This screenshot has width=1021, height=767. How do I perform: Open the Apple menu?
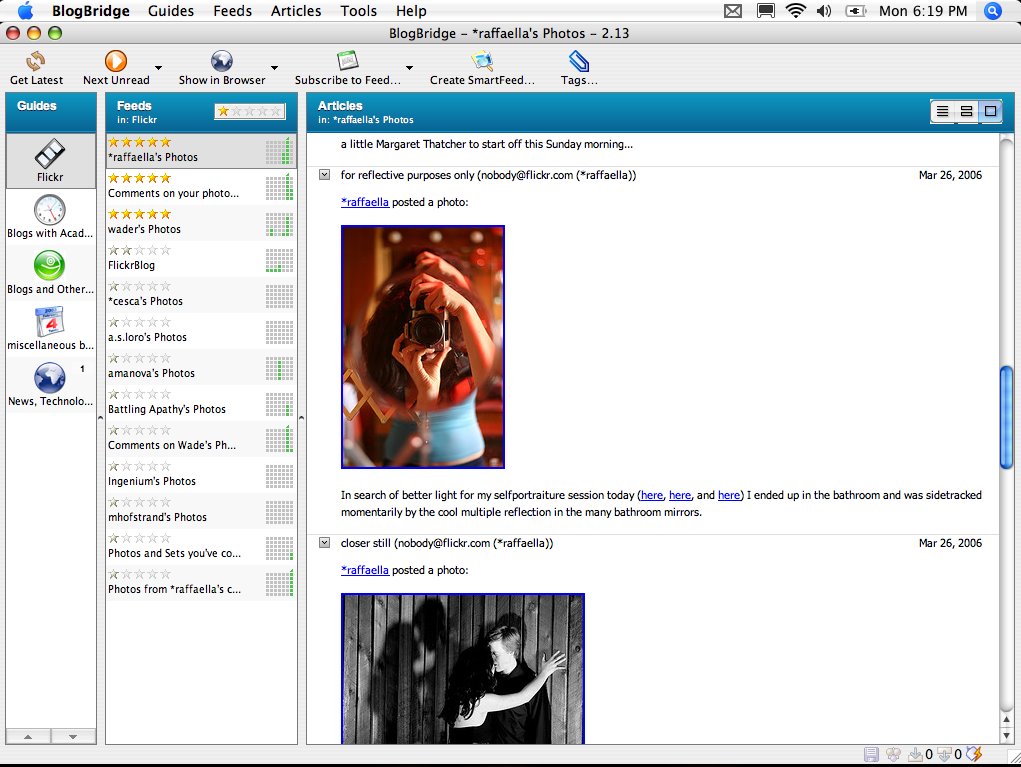25,11
